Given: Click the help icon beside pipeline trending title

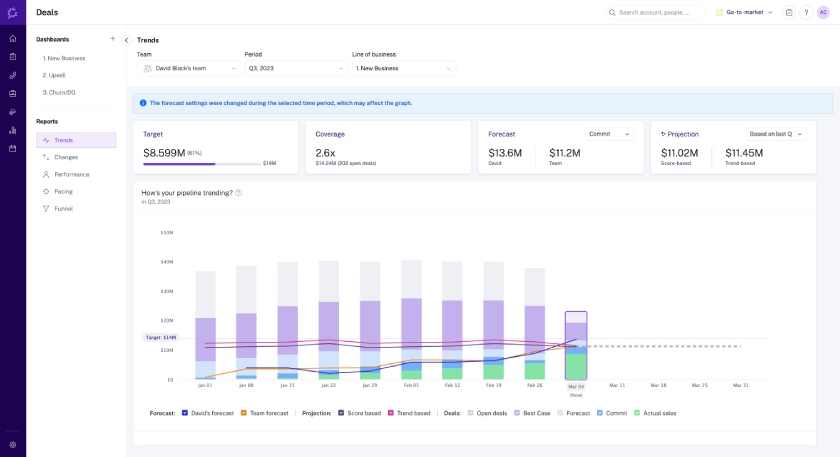Looking at the screenshot, I should [238, 193].
